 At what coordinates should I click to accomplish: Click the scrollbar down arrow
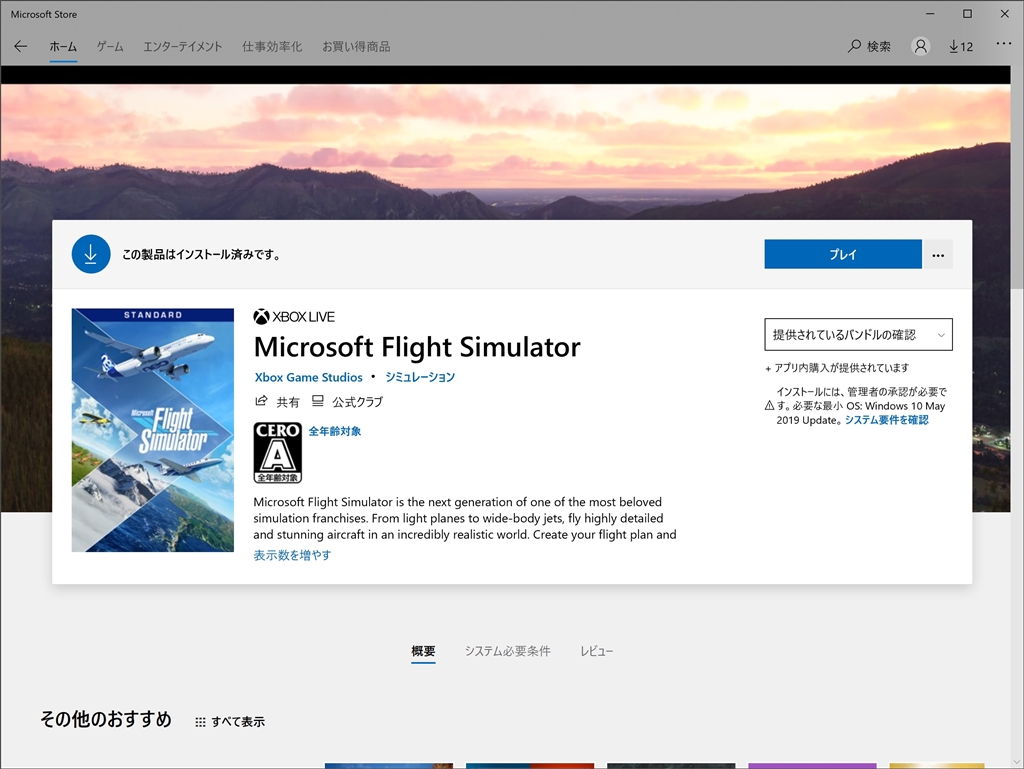(x=1017, y=762)
